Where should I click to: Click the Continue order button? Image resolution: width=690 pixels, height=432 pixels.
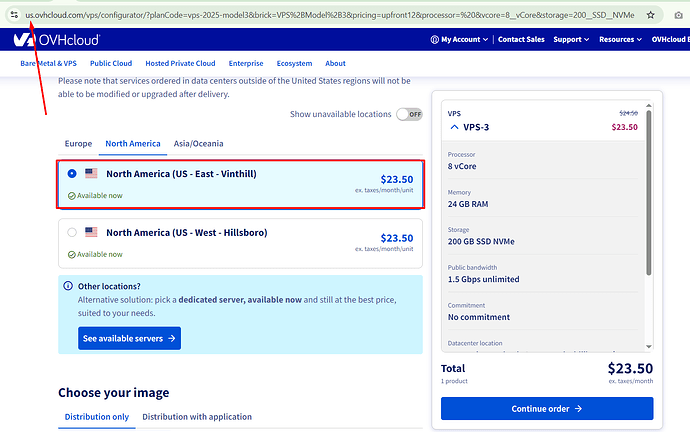[x=547, y=409]
